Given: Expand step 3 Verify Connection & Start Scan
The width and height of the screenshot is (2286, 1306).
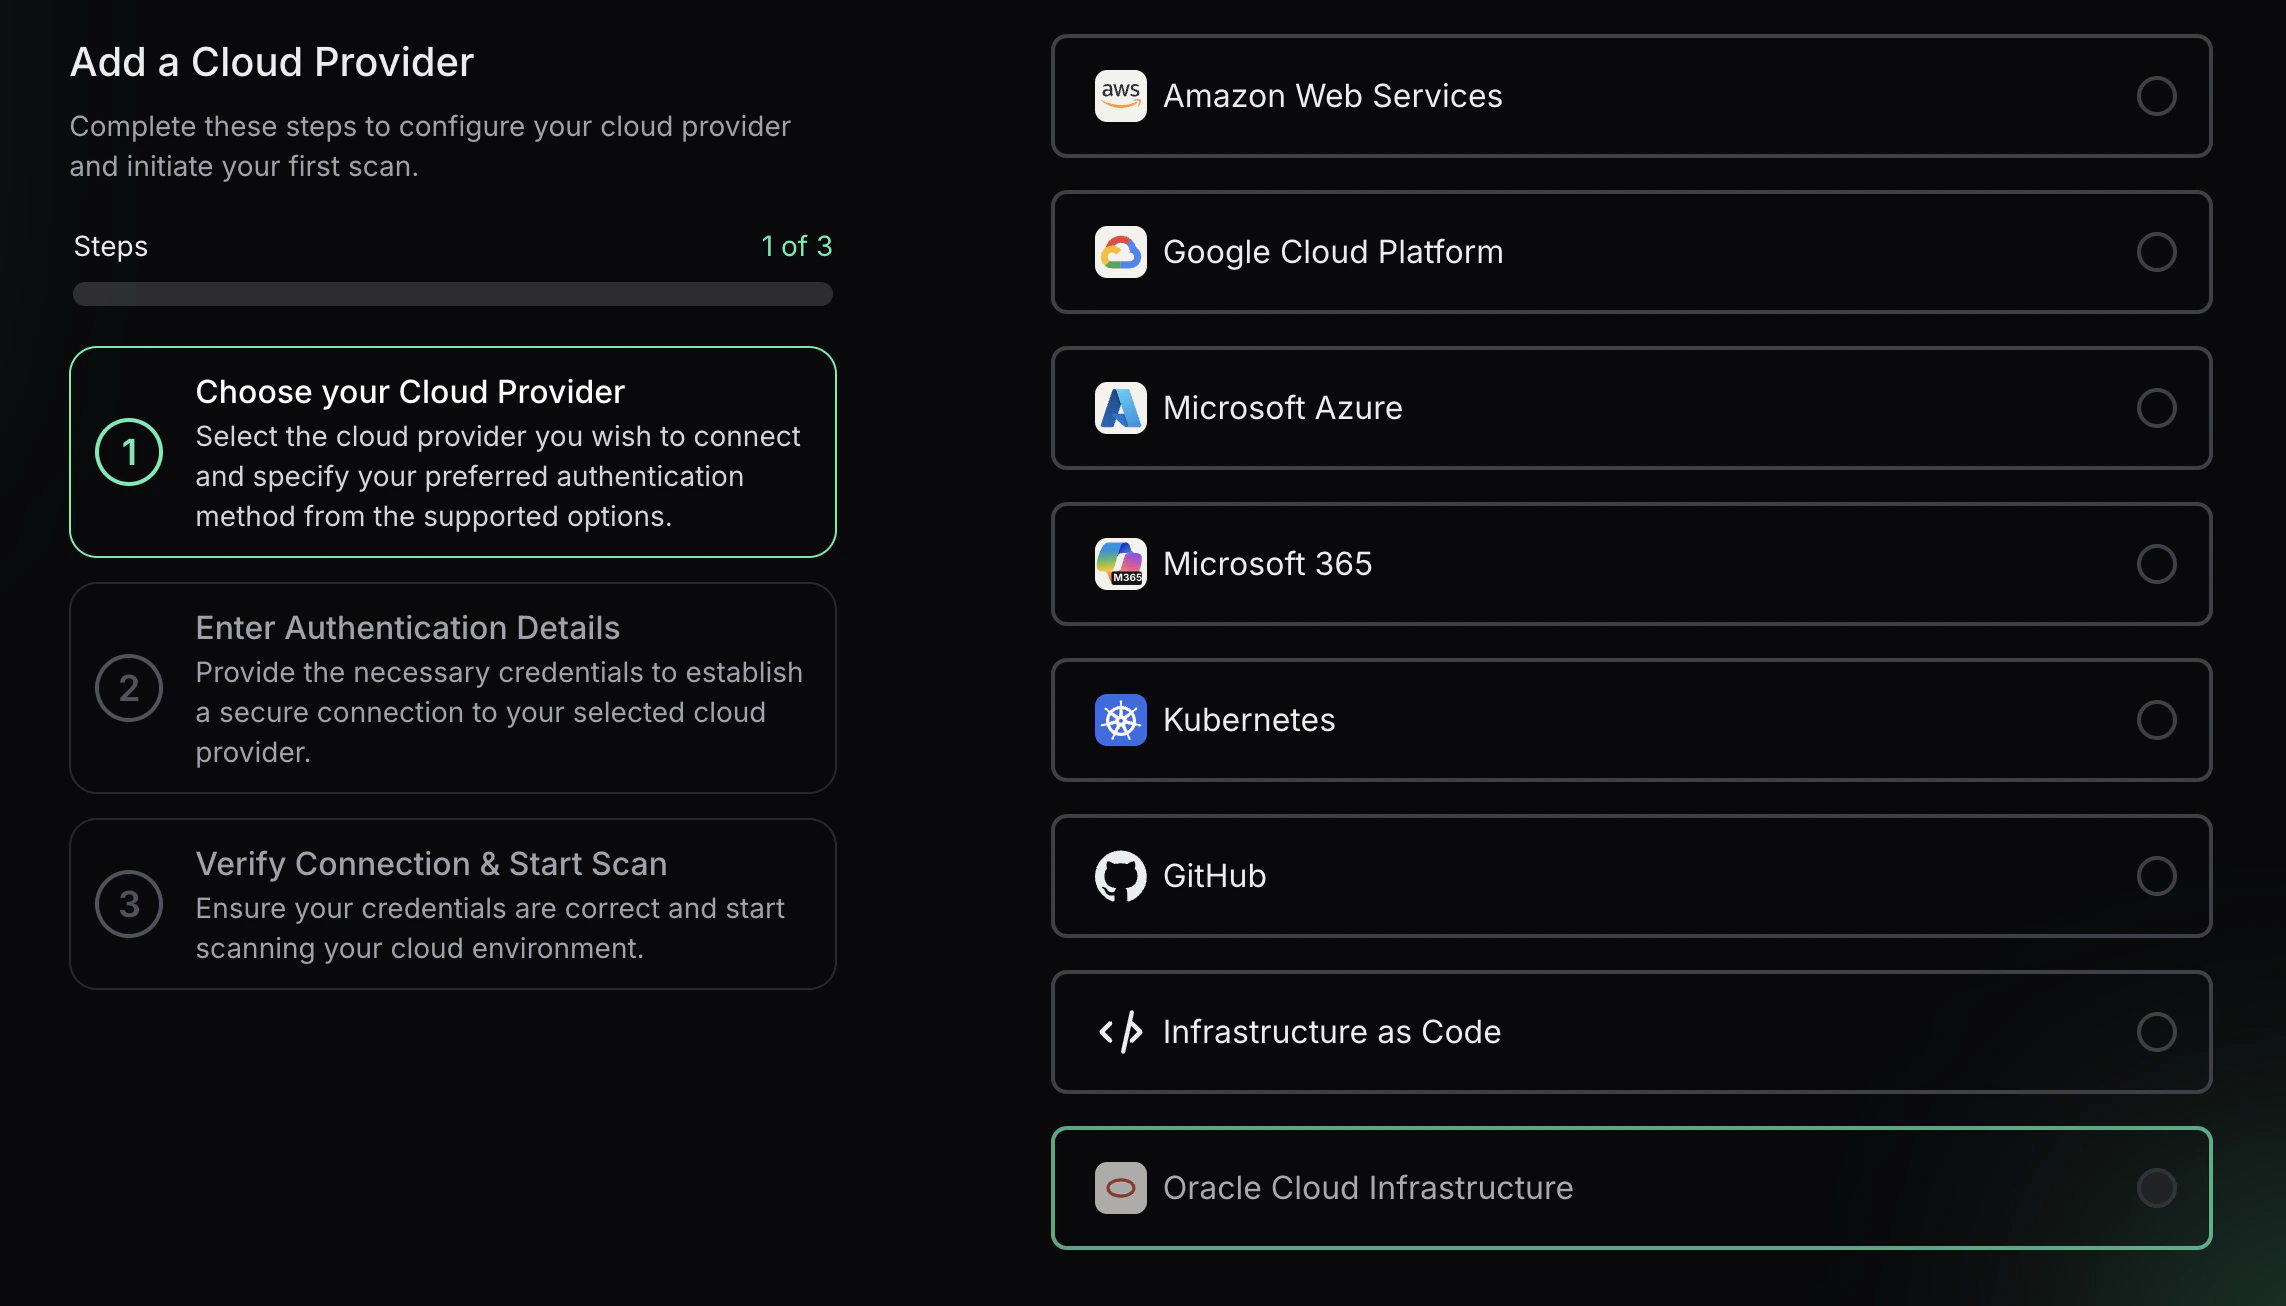Looking at the screenshot, I should coord(452,903).
